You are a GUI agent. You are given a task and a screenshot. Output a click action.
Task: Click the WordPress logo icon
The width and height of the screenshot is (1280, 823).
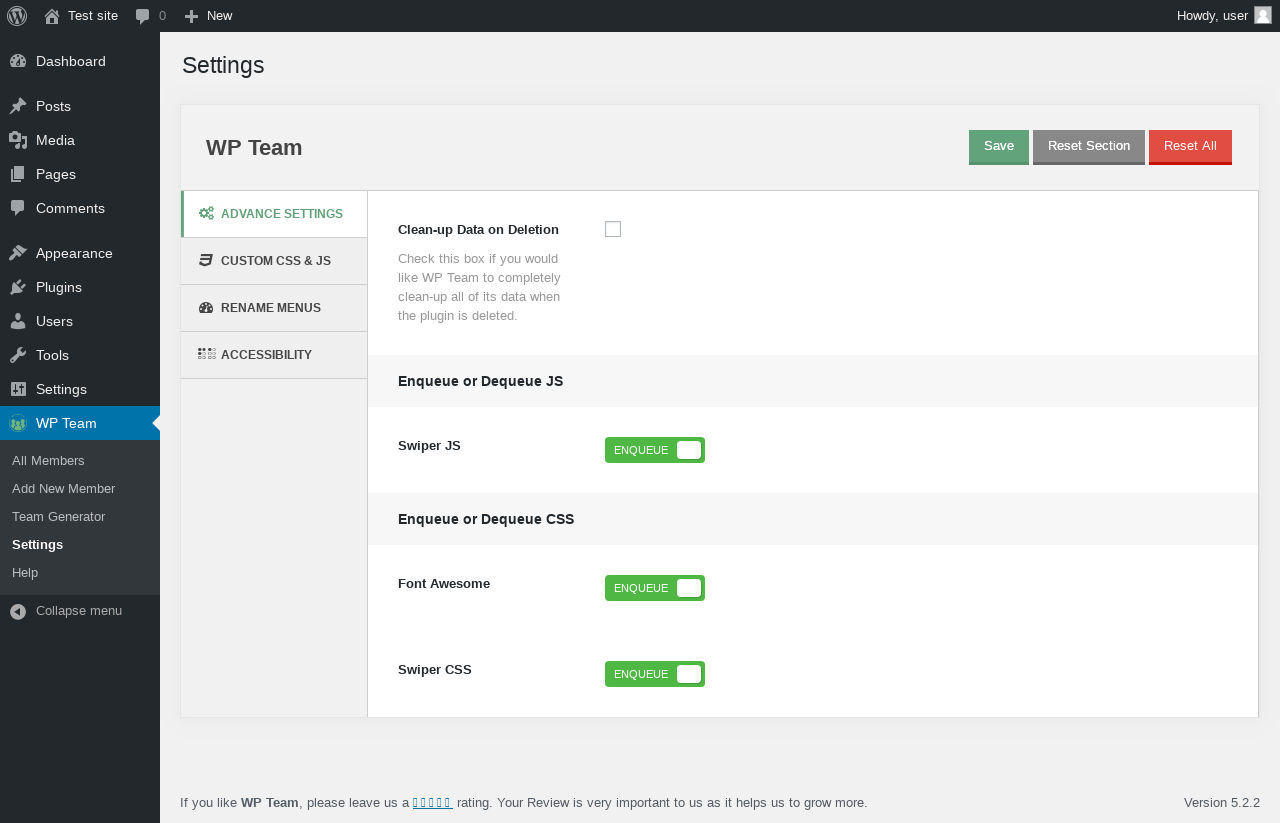[17, 16]
